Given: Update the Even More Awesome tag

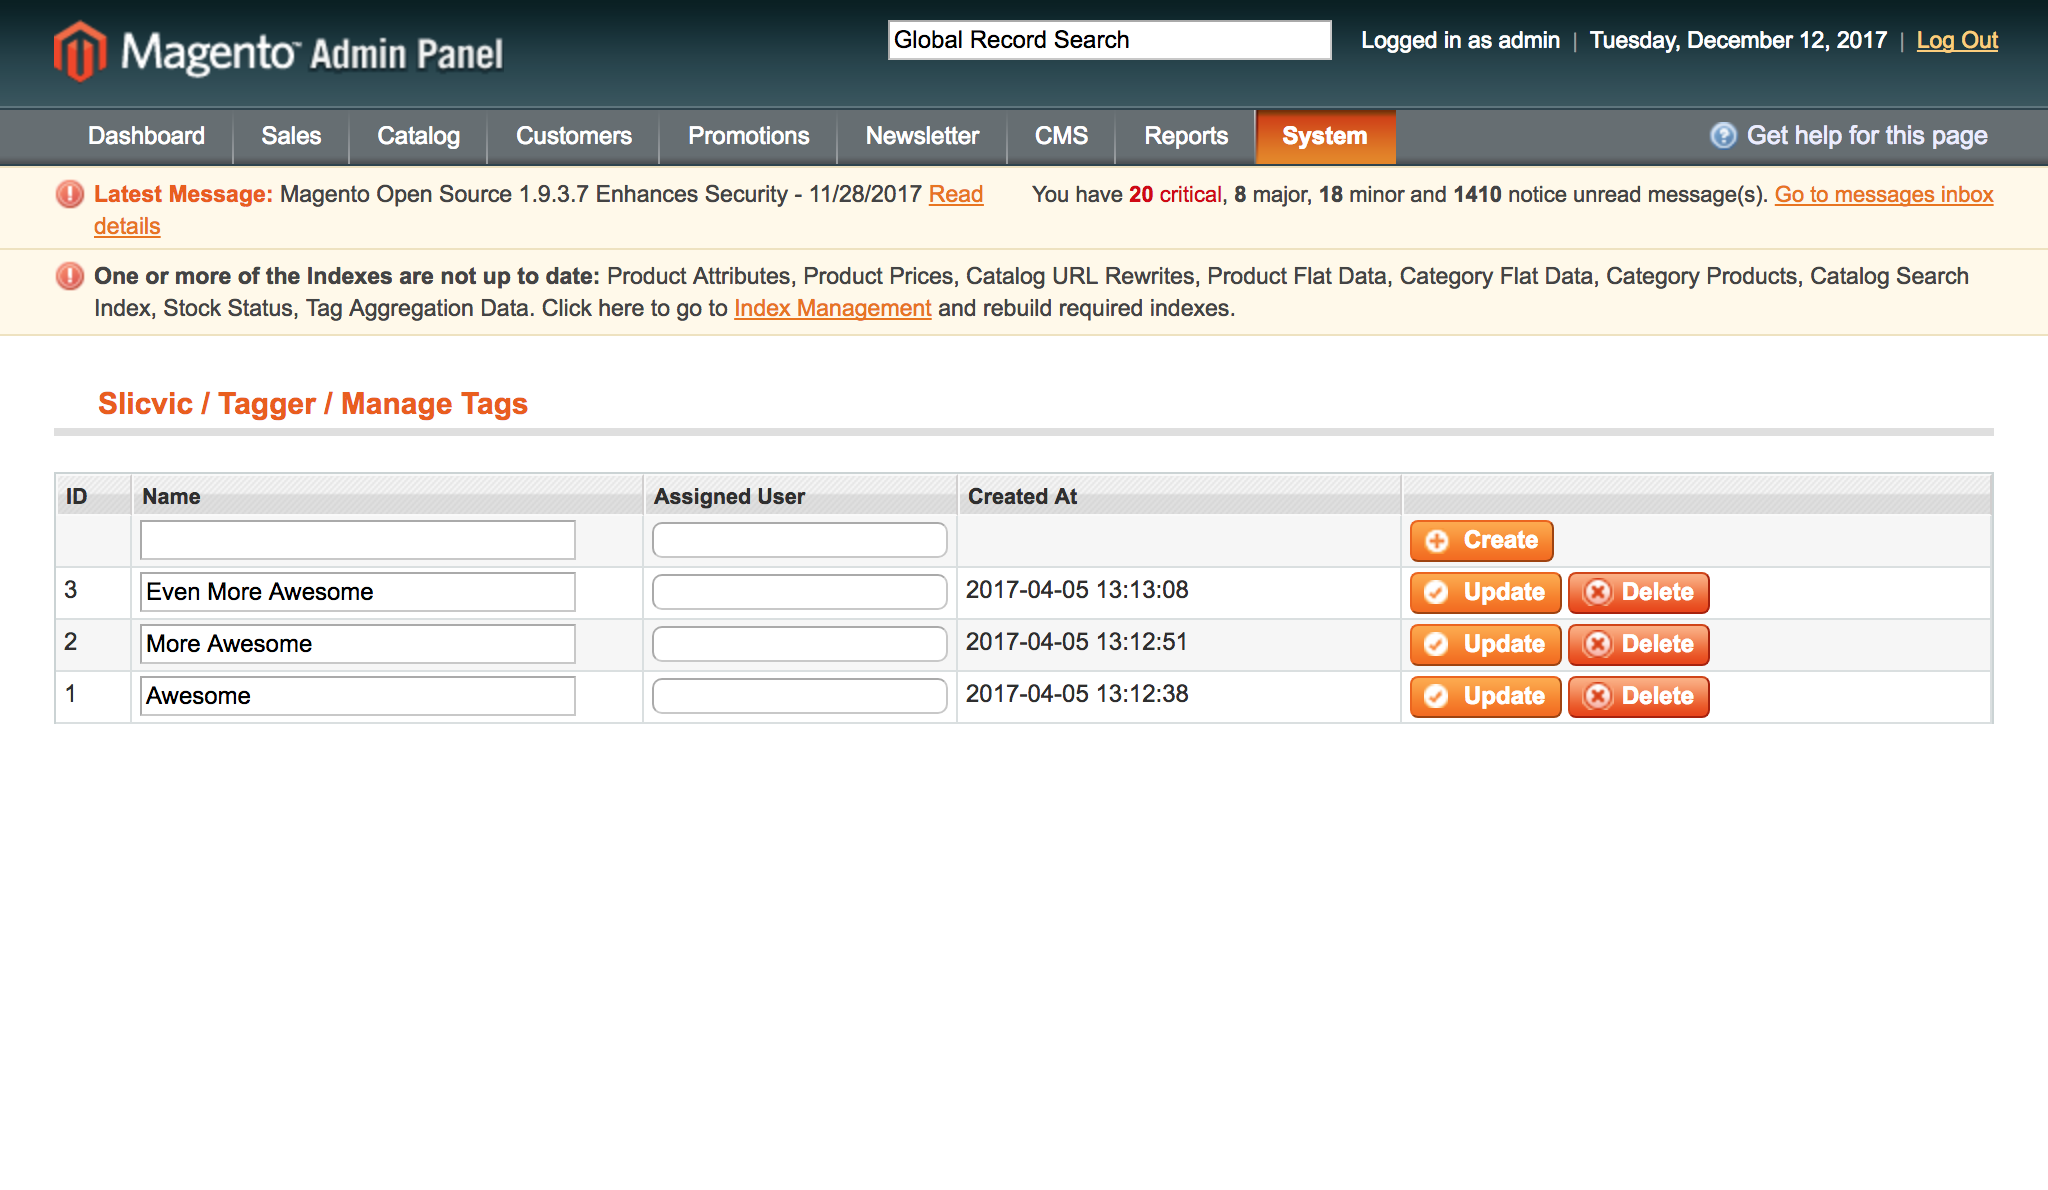Looking at the screenshot, I should 1485,593.
